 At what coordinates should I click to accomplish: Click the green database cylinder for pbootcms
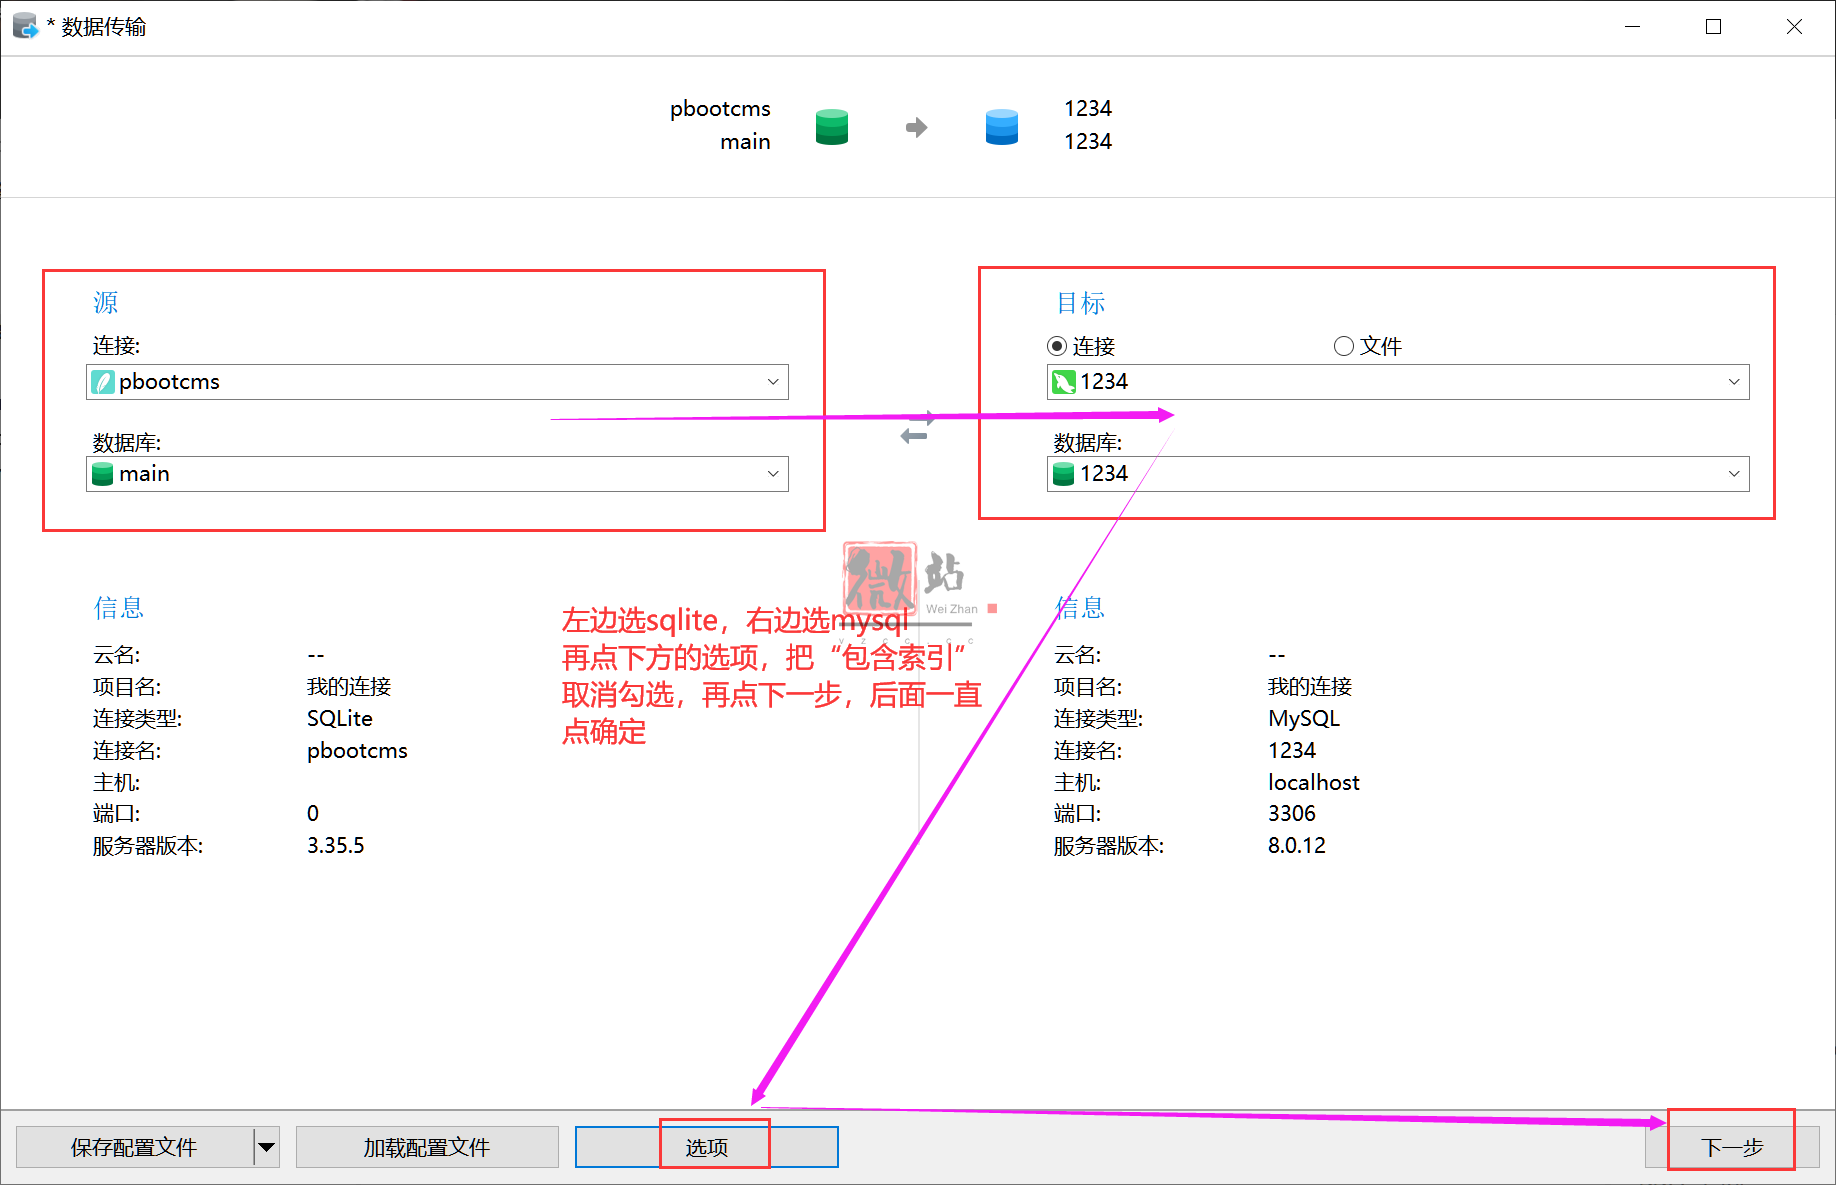[831, 126]
